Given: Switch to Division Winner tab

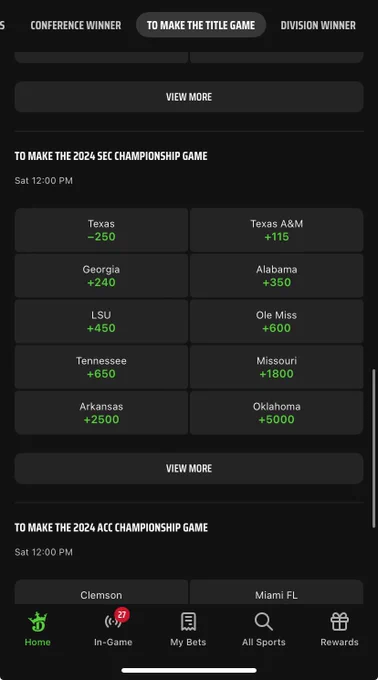Looking at the screenshot, I should click(x=318, y=25).
